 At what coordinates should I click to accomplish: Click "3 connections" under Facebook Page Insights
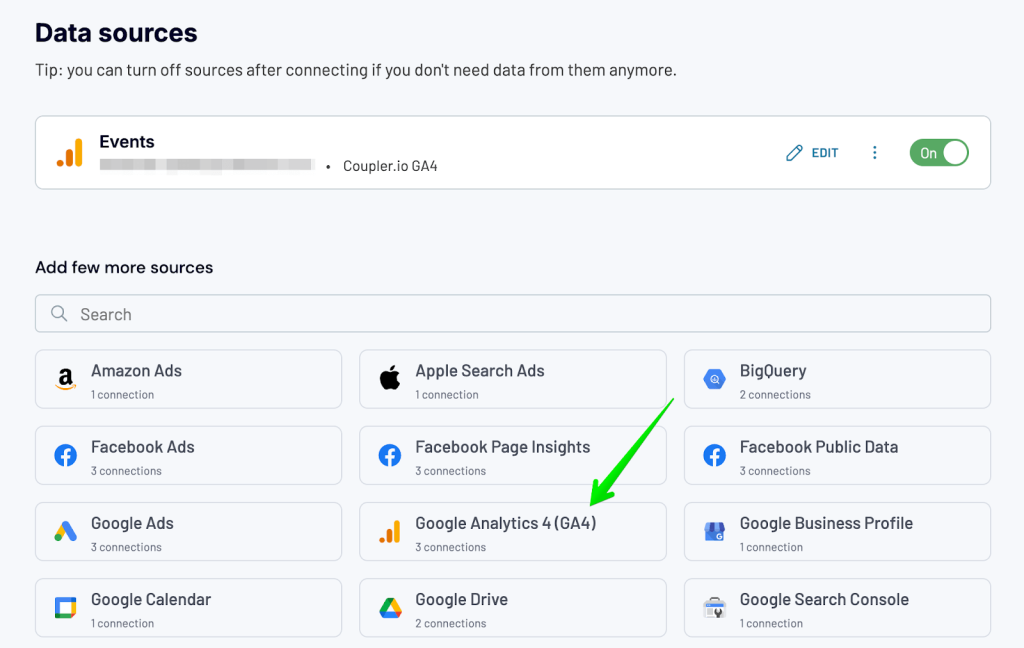(451, 471)
